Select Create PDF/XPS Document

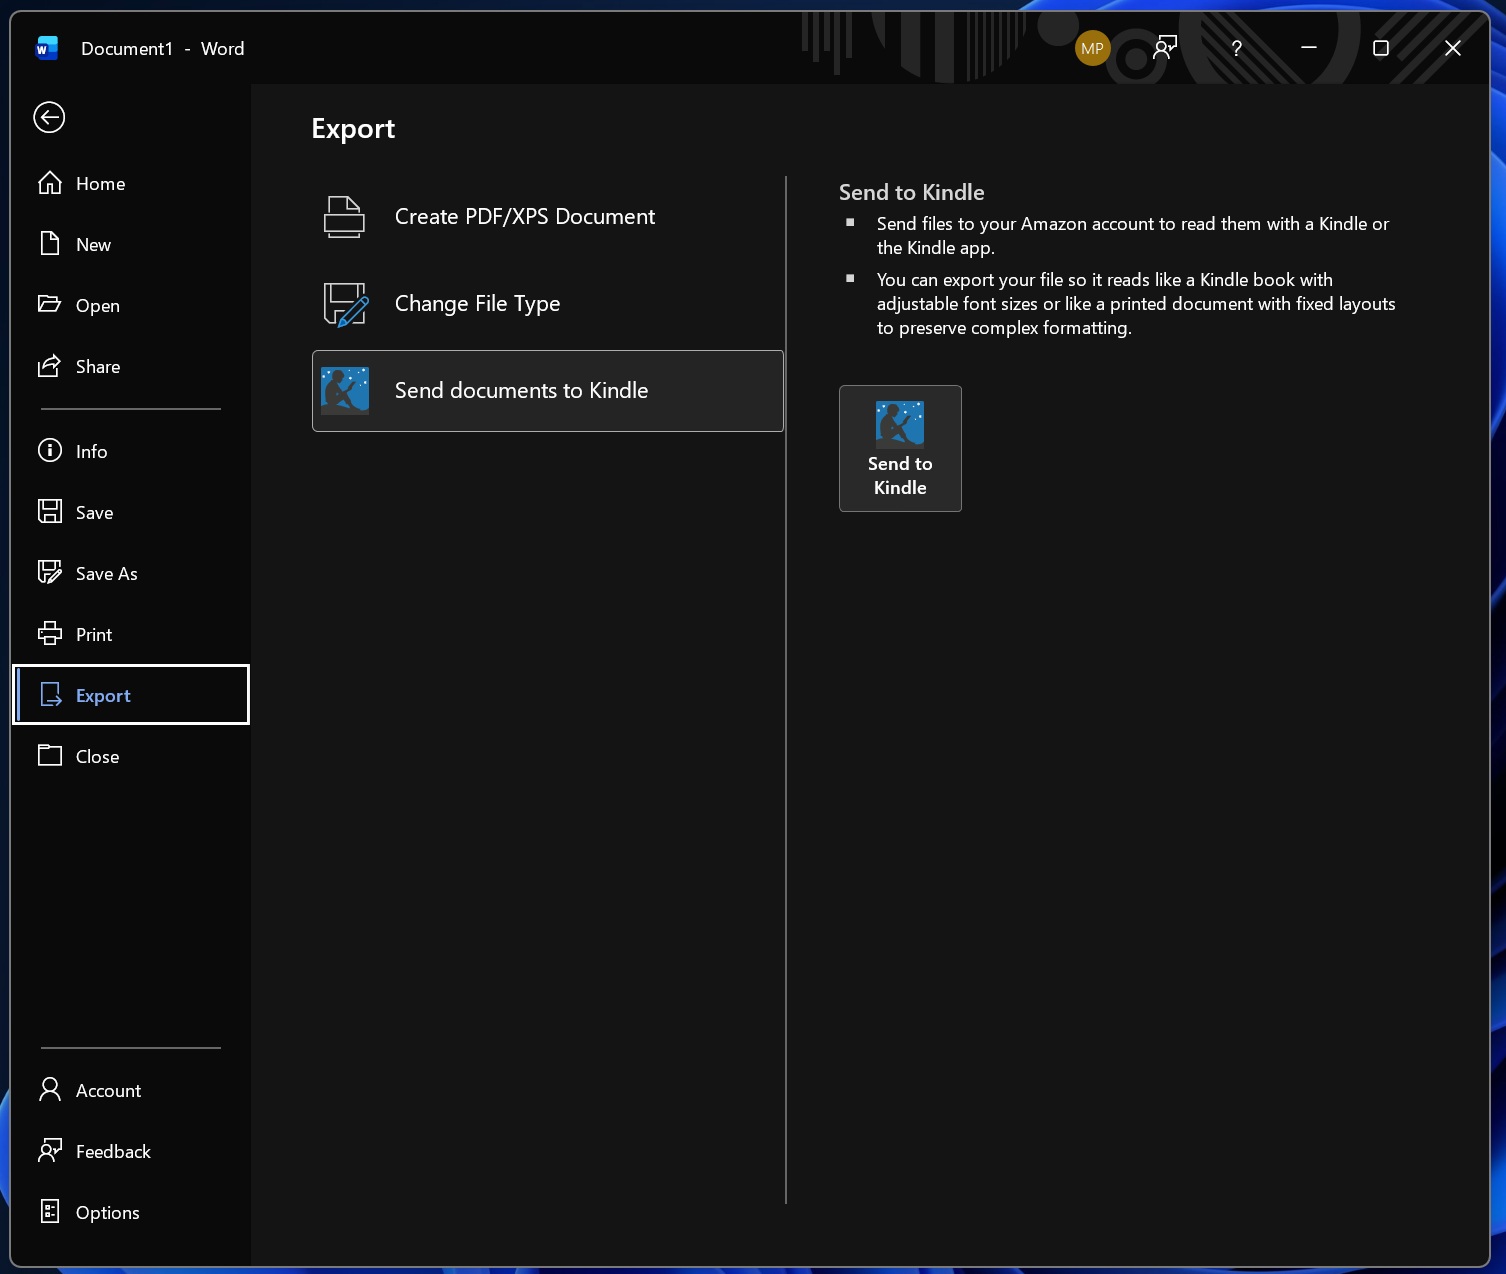pyautogui.click(x=548, y=217)
